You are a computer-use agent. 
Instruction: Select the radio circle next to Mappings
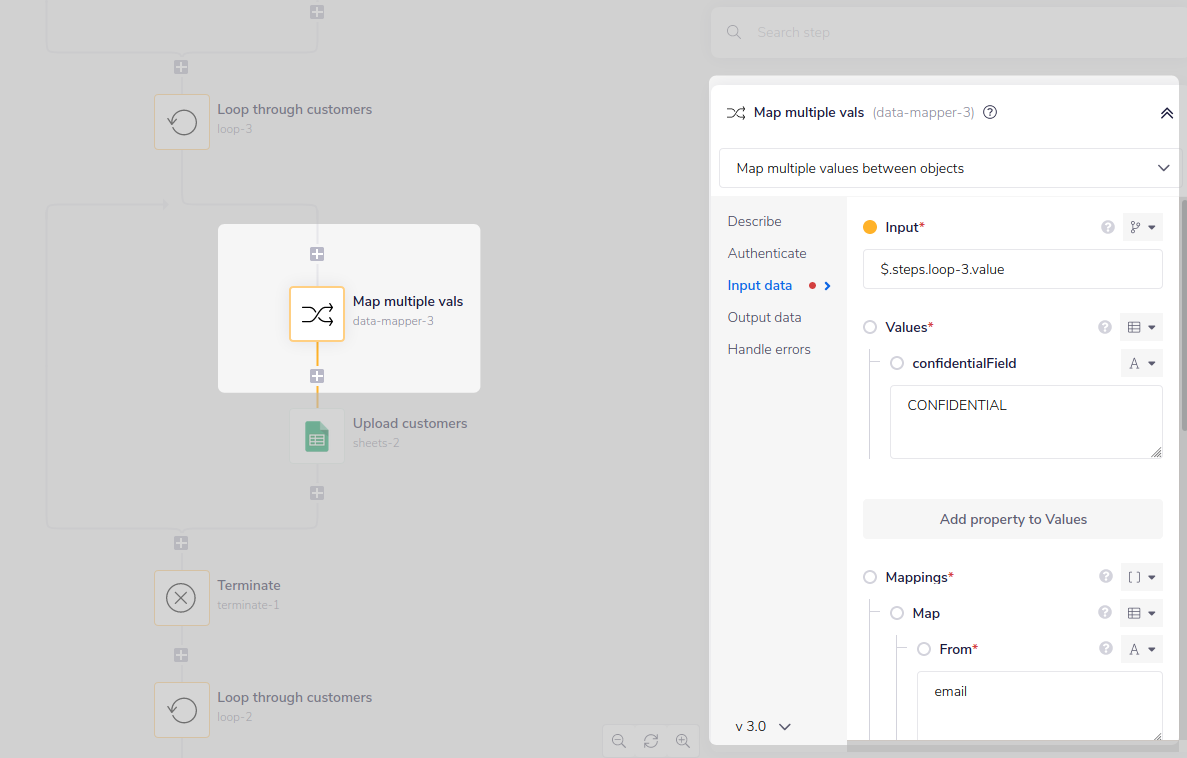pos(871,577)
